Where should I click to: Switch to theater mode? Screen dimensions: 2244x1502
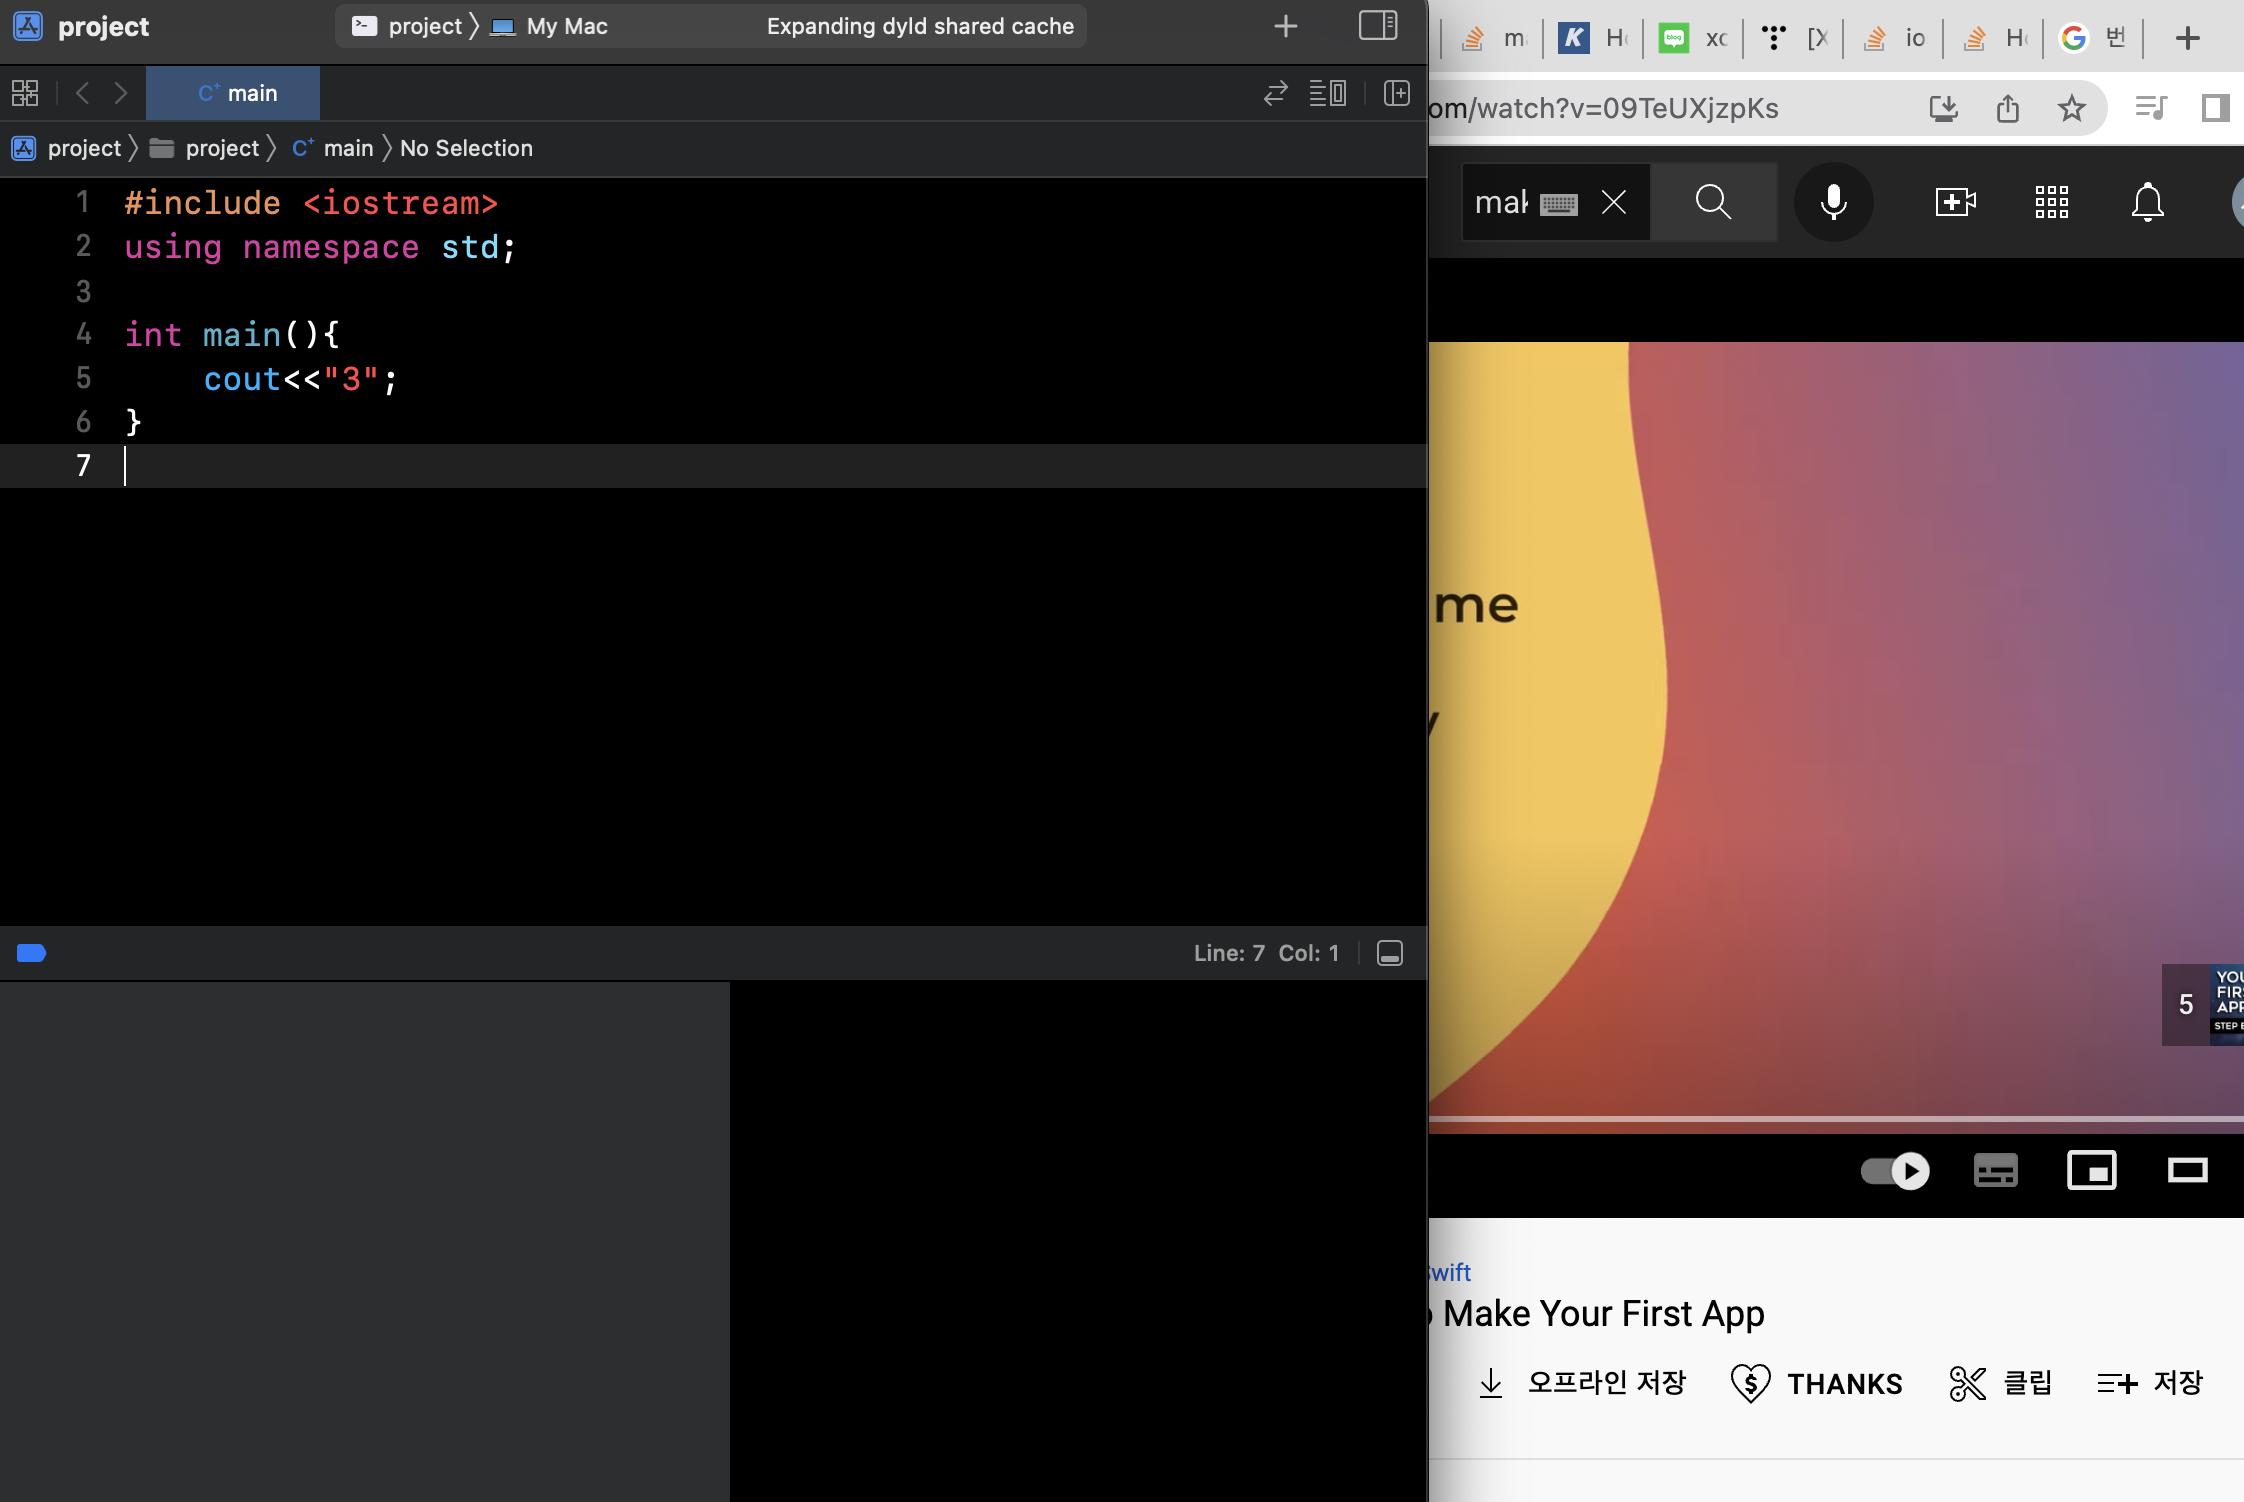pyautogui.click(x=2187, y=1171)
